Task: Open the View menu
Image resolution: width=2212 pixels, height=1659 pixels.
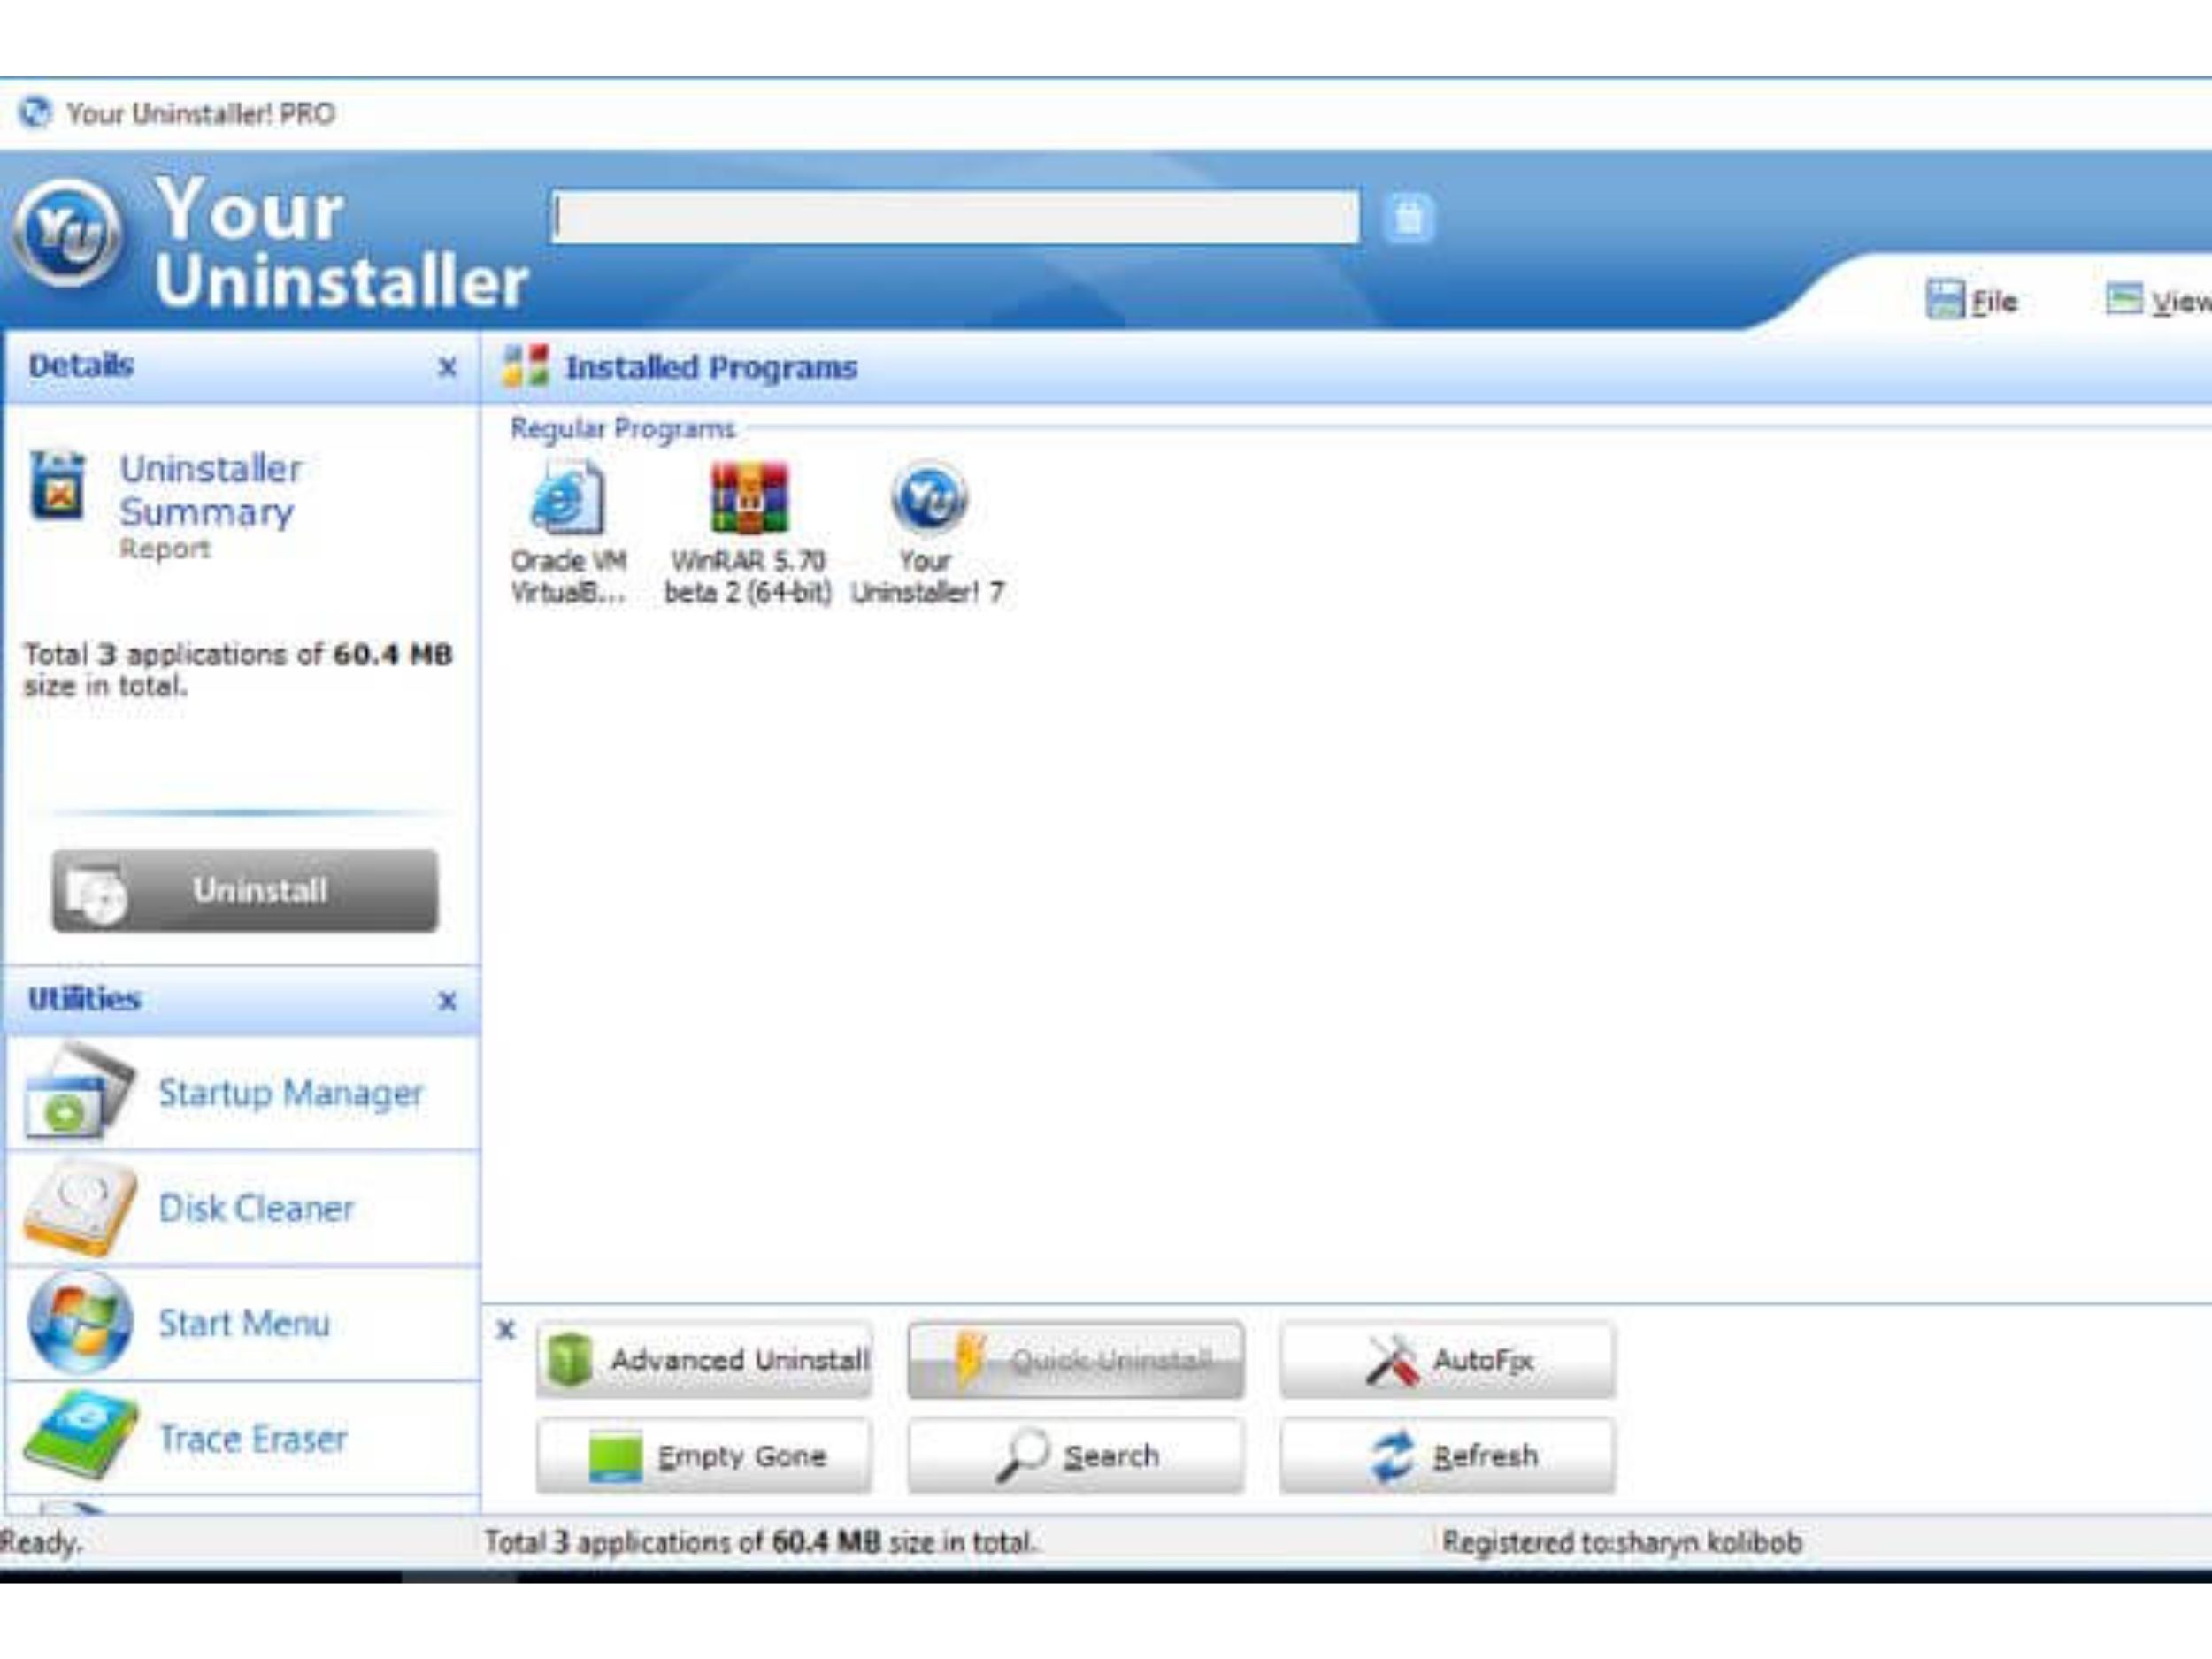Action: [2158, 300]
